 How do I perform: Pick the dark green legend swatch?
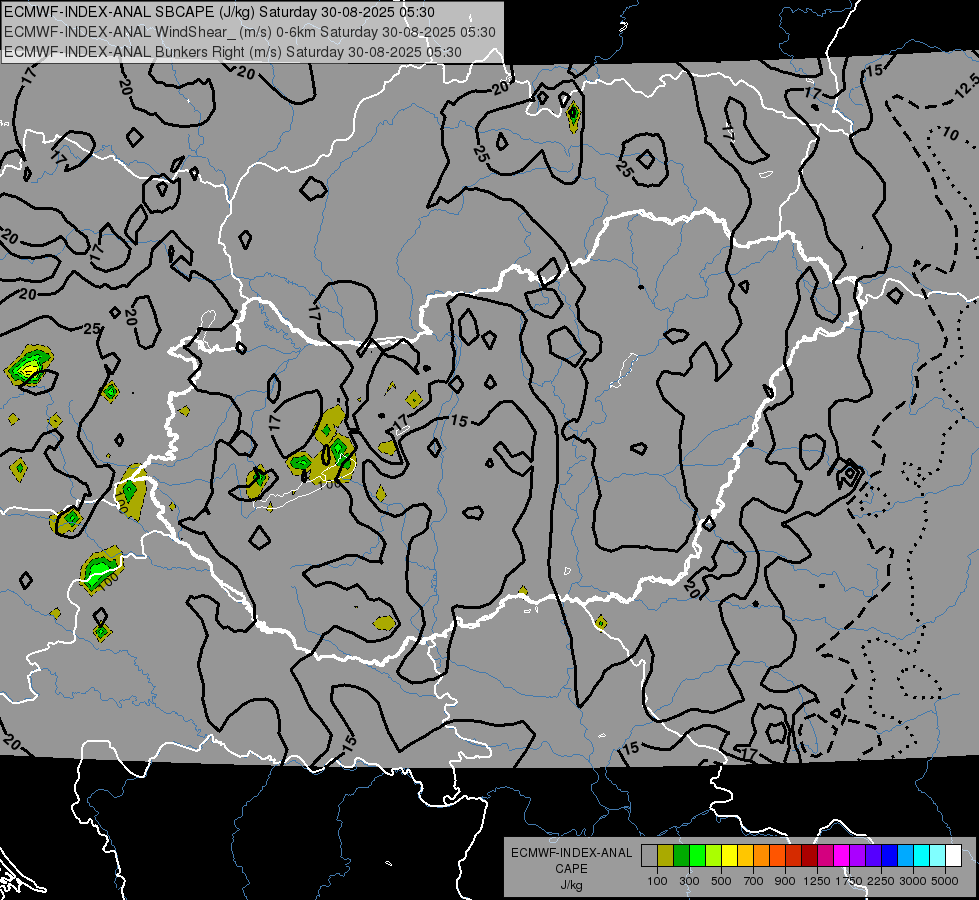pos(681,855)
